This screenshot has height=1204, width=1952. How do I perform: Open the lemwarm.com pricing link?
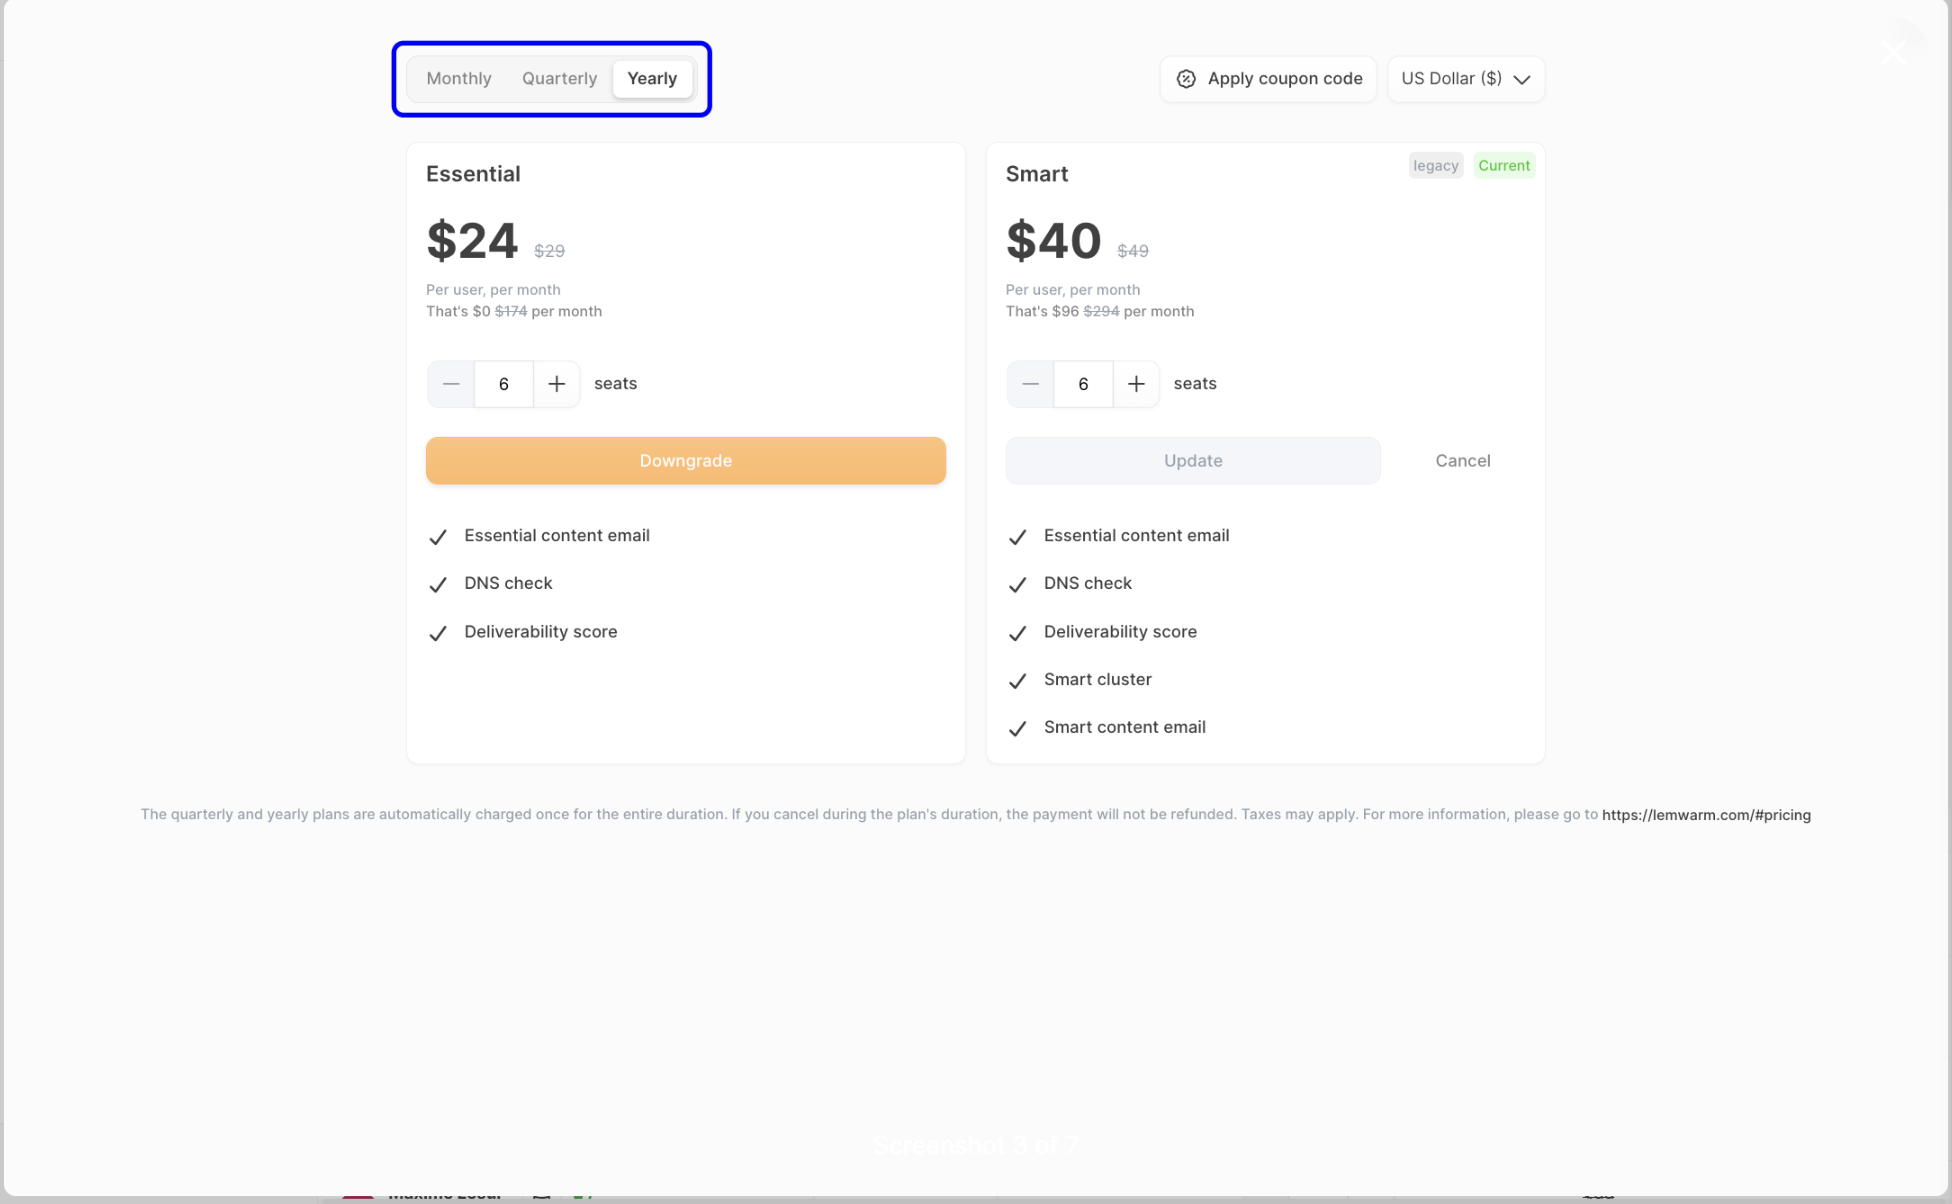click(x=1706, y=815)
